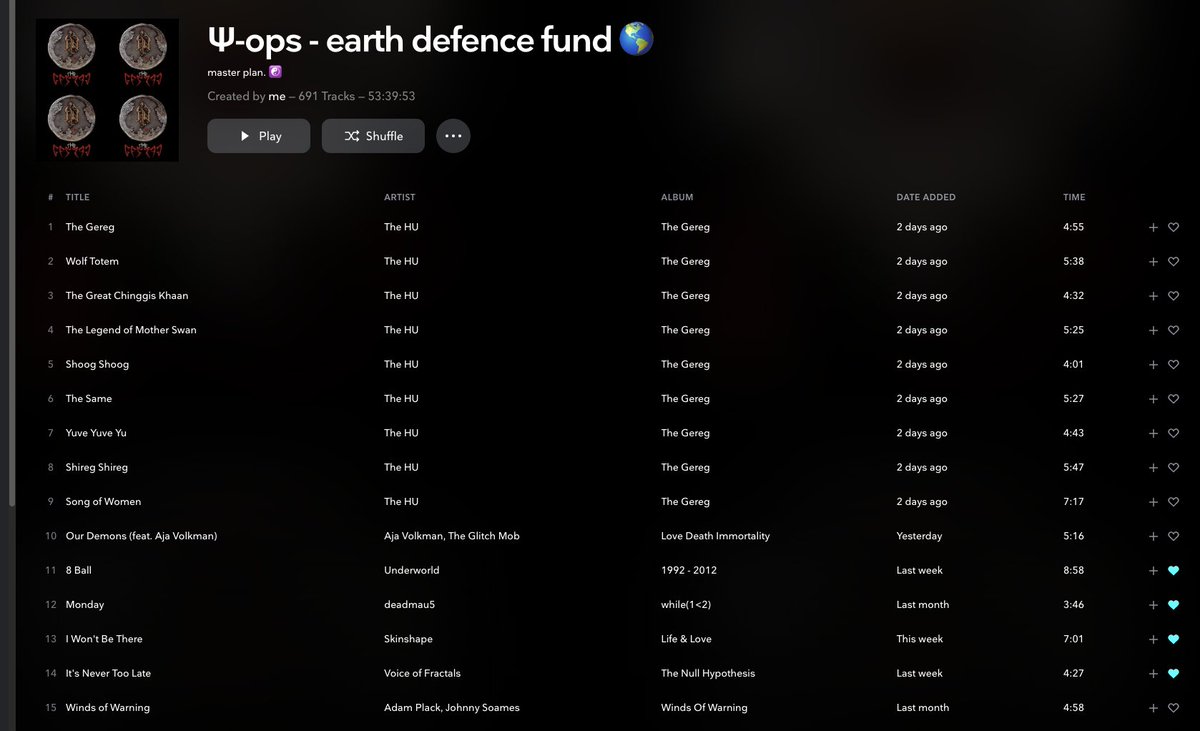Unfavorite It's Never Too Late
The image size is (1200, 731).
1174,673
